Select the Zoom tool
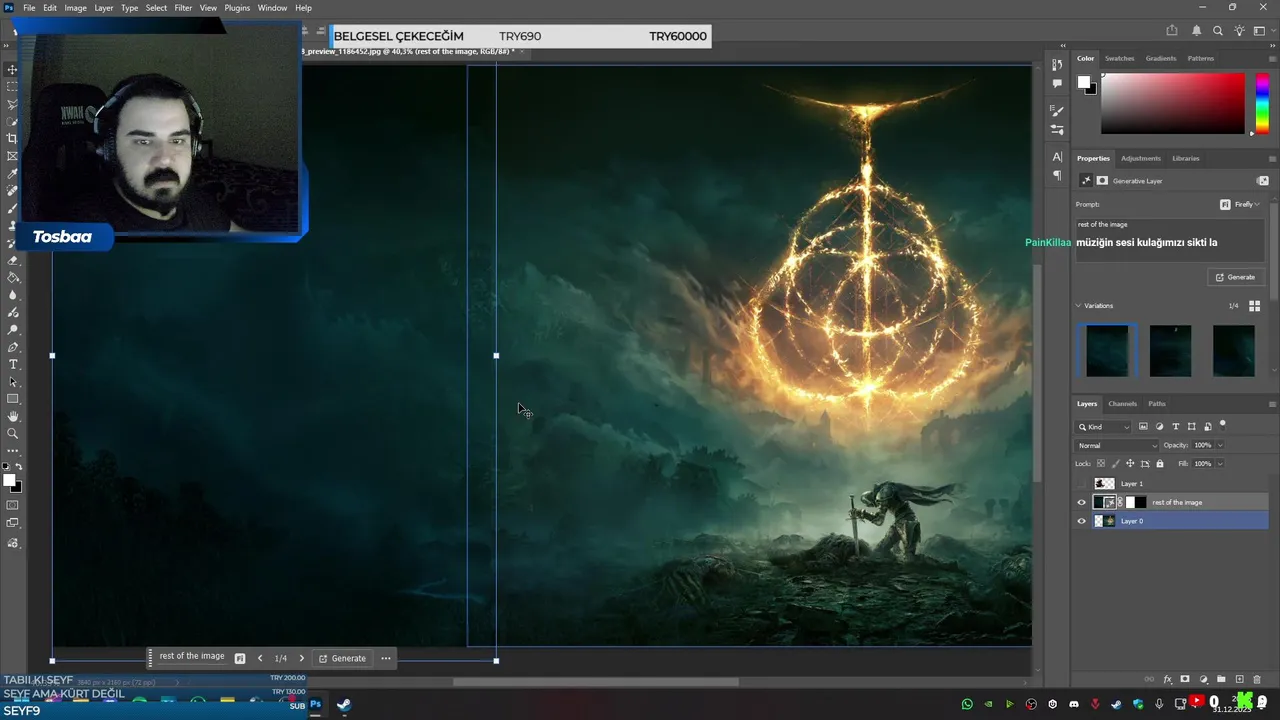This screenshot has height=720, width=1280. pyautogui.click(x=12, y=433)
